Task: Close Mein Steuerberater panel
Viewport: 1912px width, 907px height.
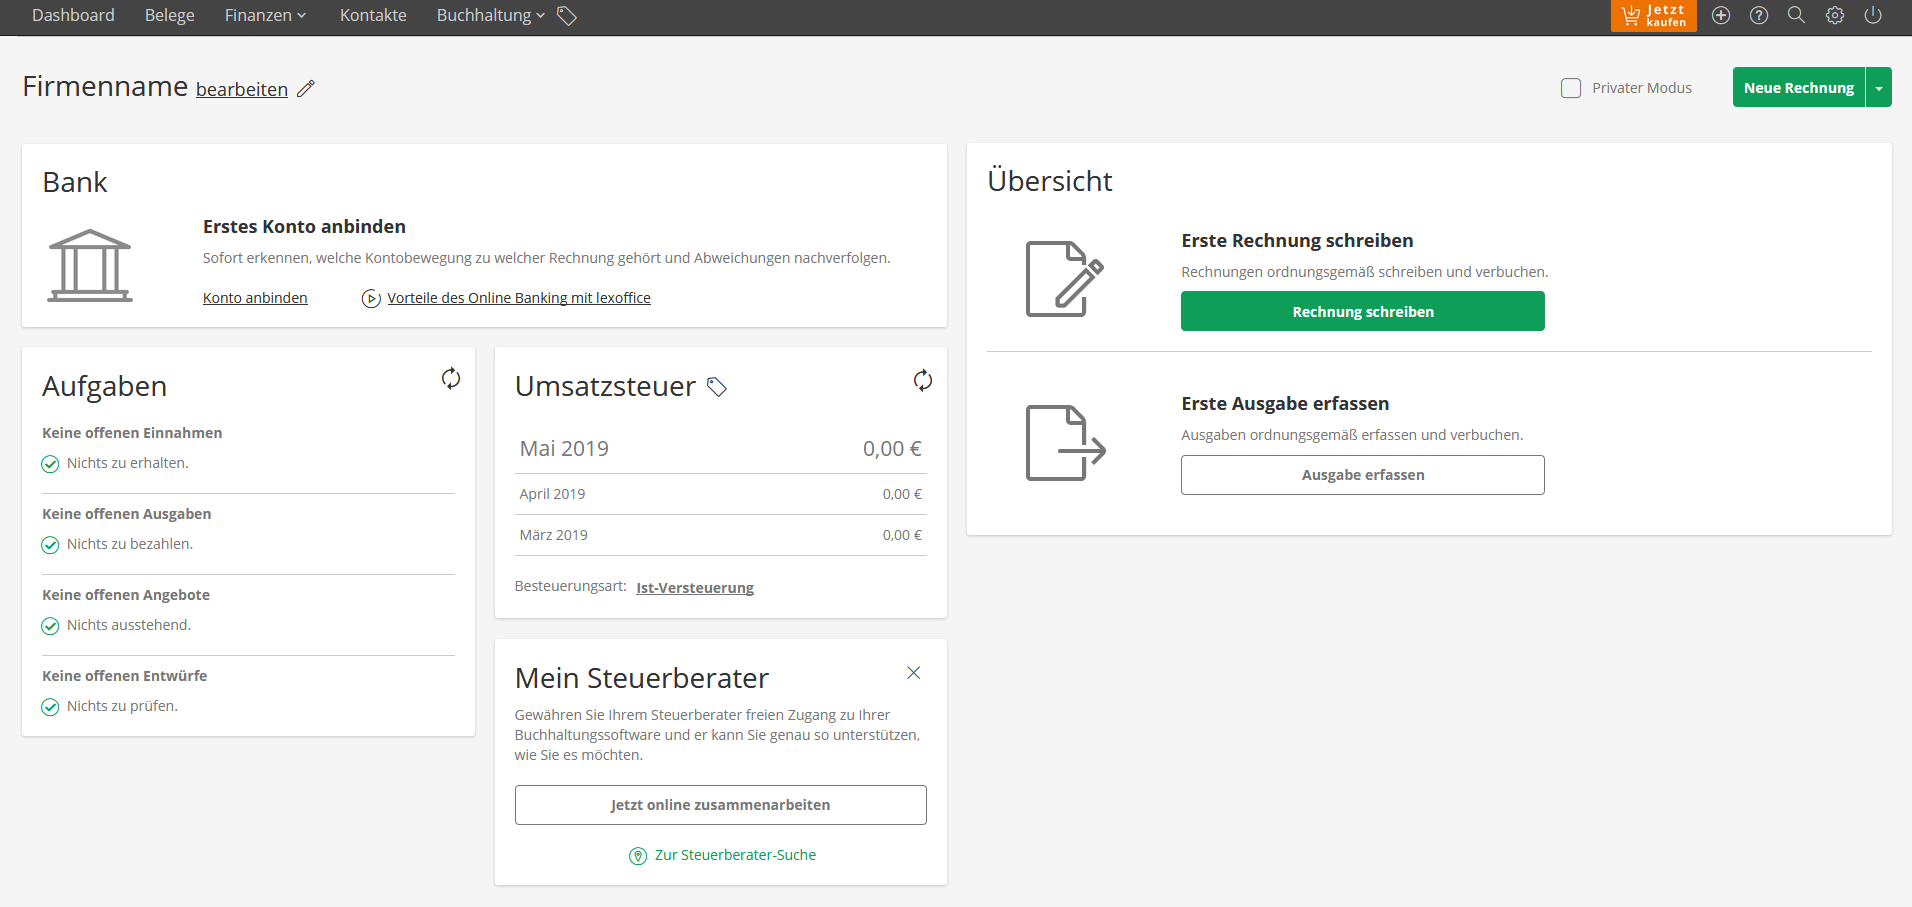Action: click(913, 673)
